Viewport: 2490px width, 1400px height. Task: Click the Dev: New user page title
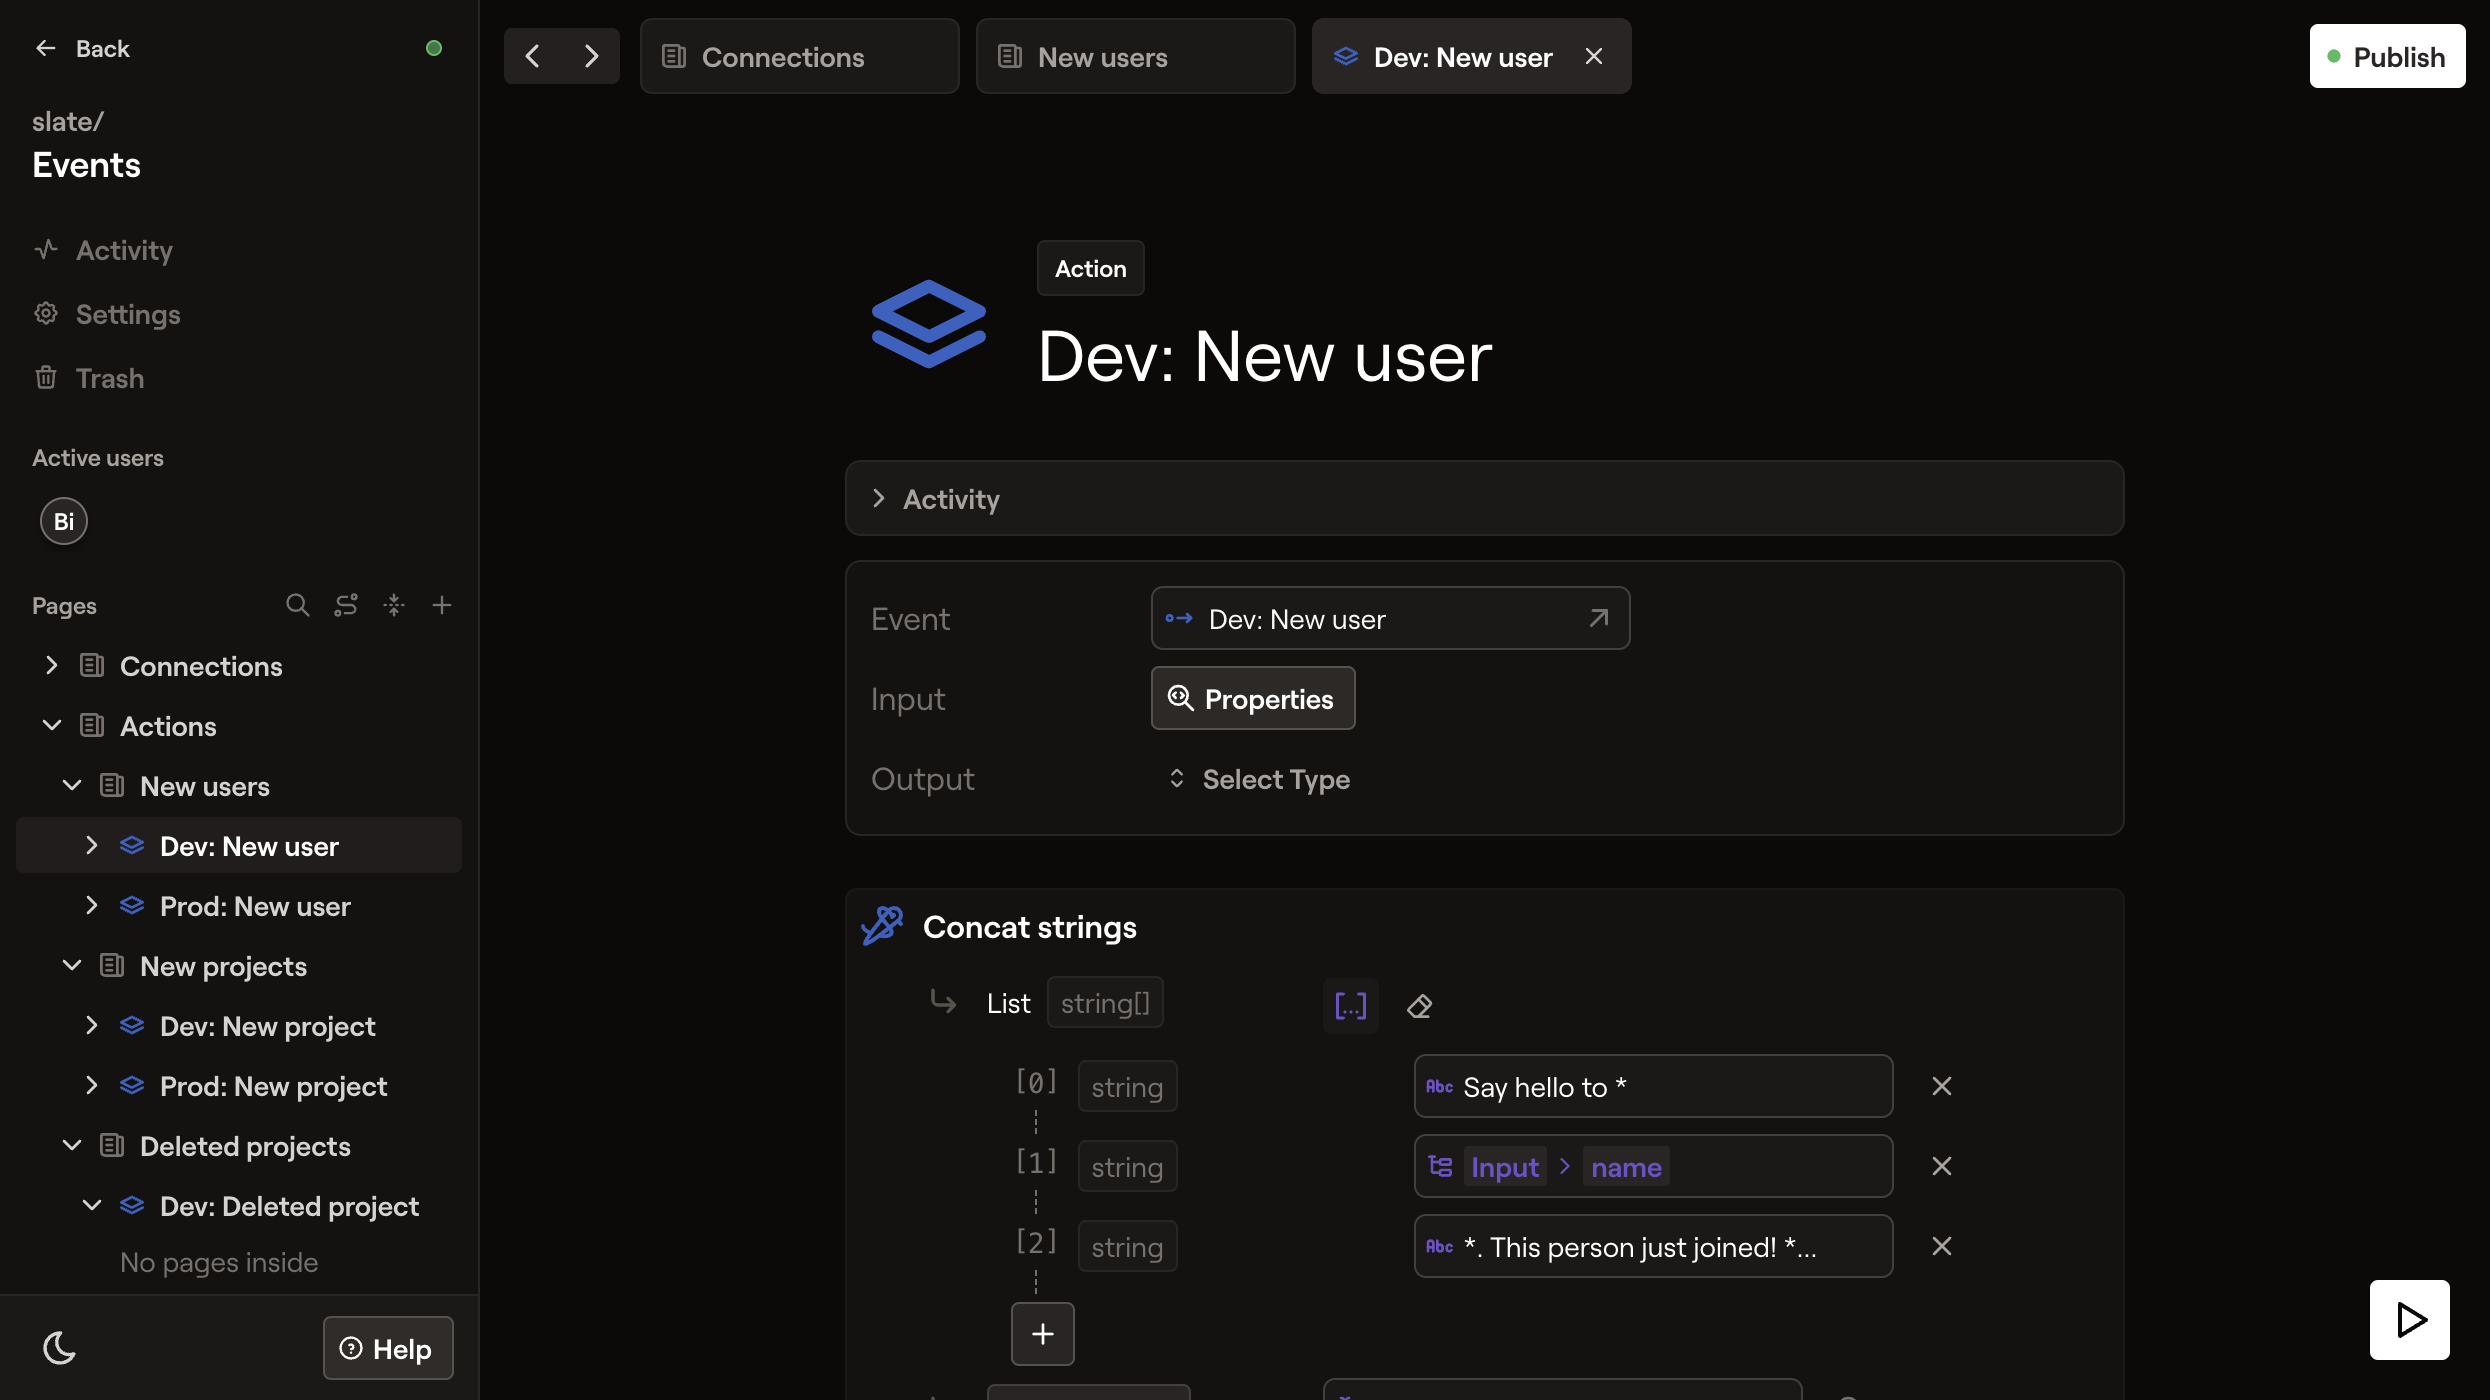point(1265,356)
